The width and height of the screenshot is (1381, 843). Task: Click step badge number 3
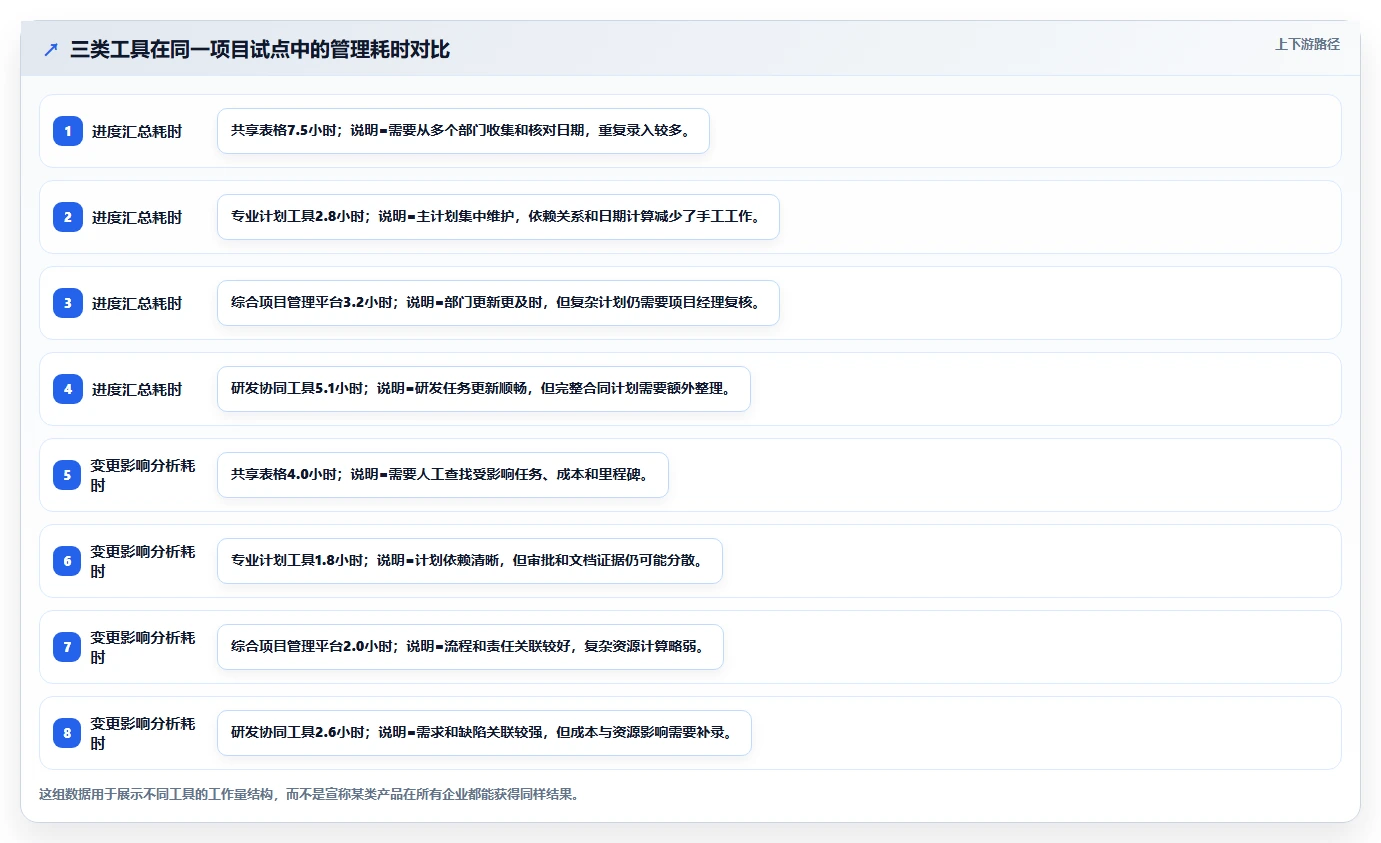click(x=68, y=303)
